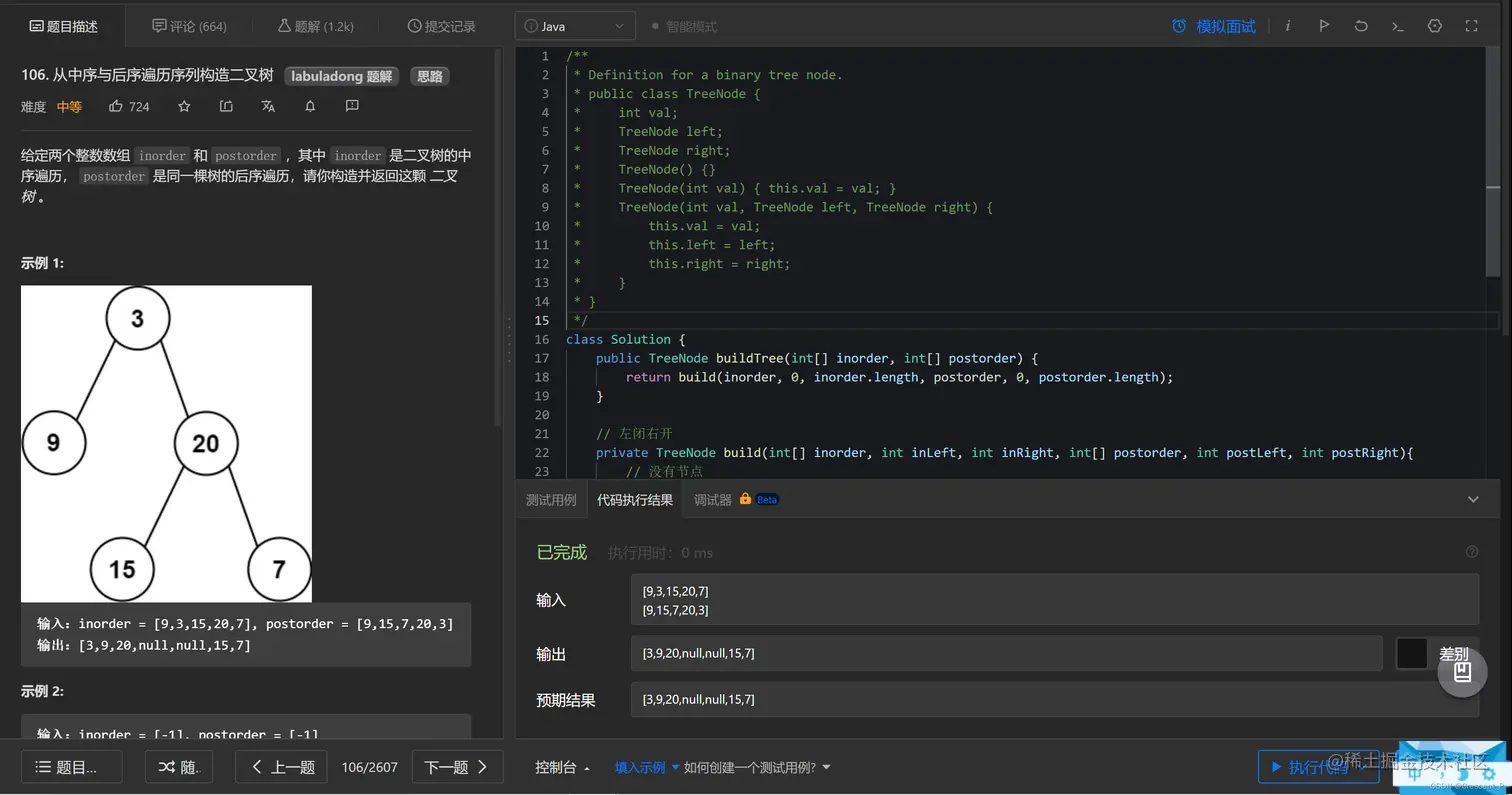Click the 示例 1 heading
This screenshot has width=1512, height=795.
42,263
